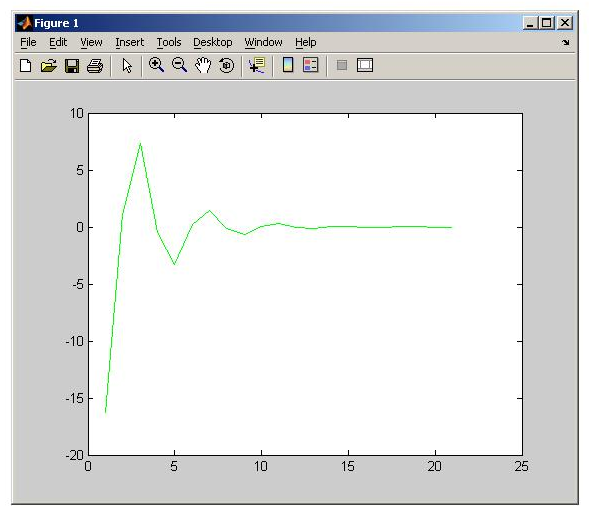Open the Insert menu

(x=130, y=42)
